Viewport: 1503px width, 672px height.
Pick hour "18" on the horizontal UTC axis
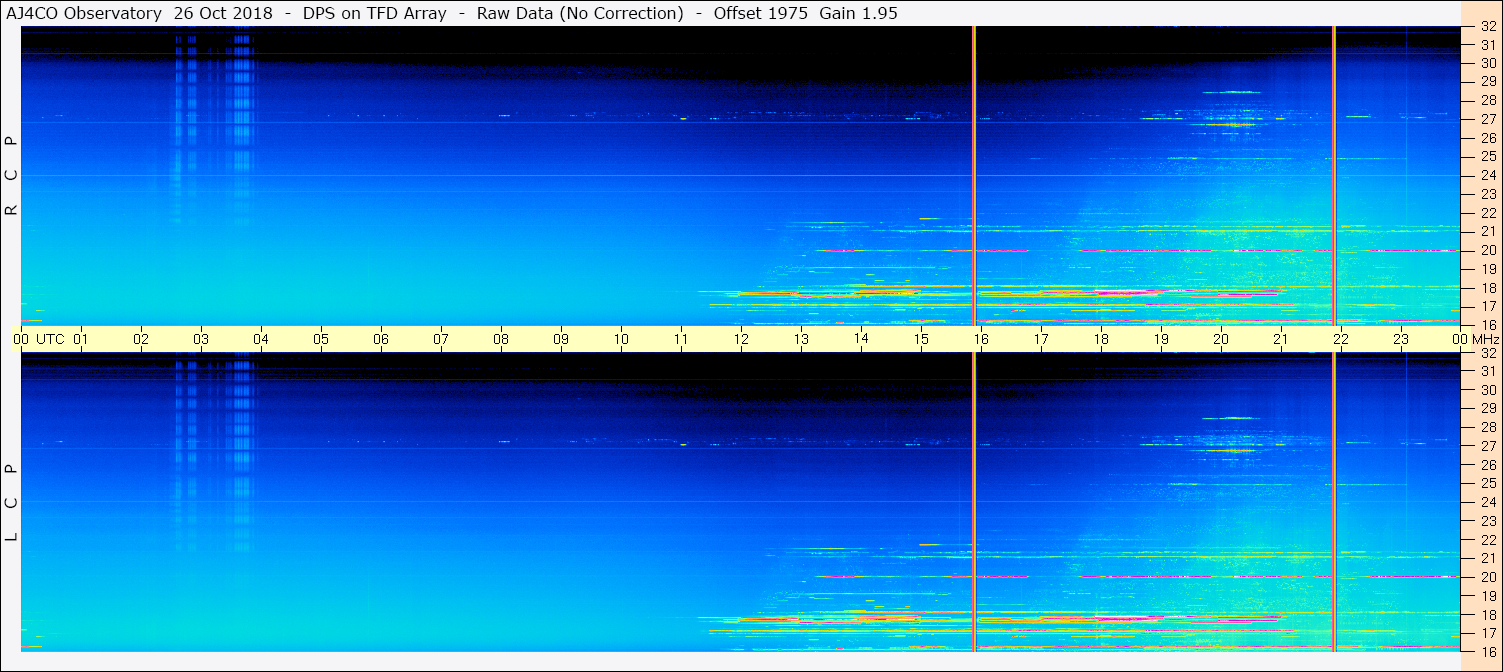[1101, 339]
